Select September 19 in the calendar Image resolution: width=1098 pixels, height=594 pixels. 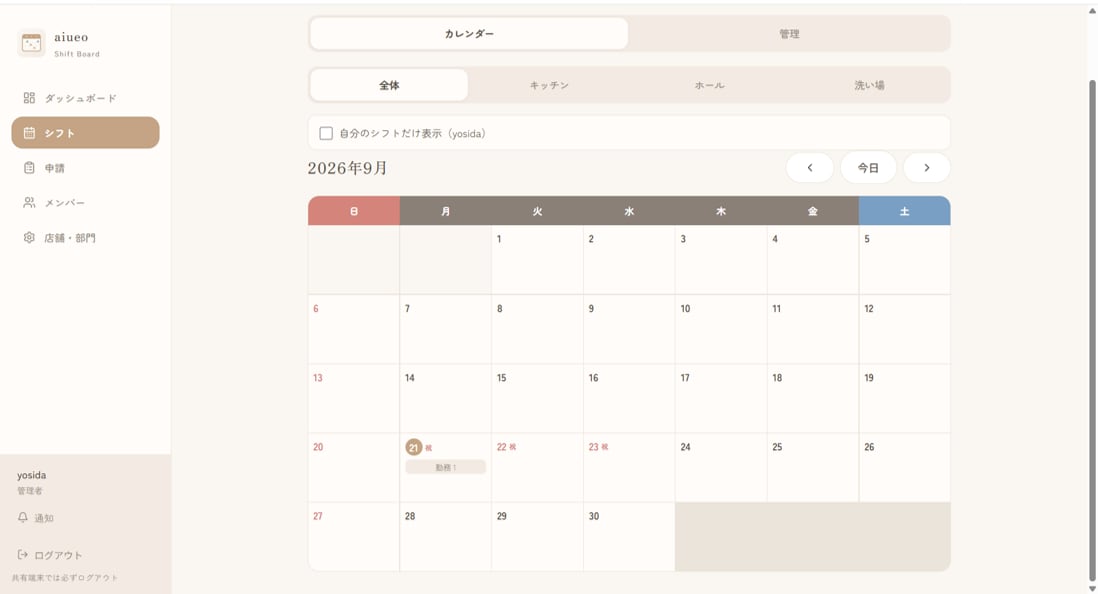click(x=905, y=398)
